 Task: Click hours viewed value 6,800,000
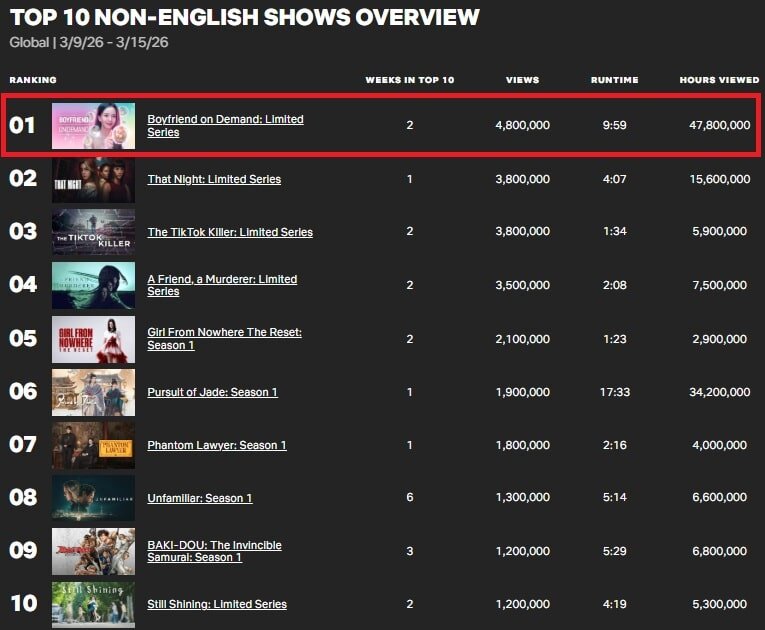tap(720, 551)
